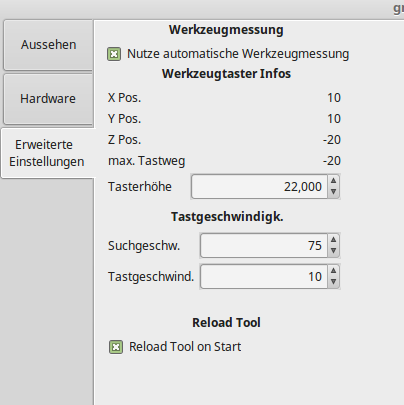
Task: Click the max. Tastweg value
Action: [332, 161]
